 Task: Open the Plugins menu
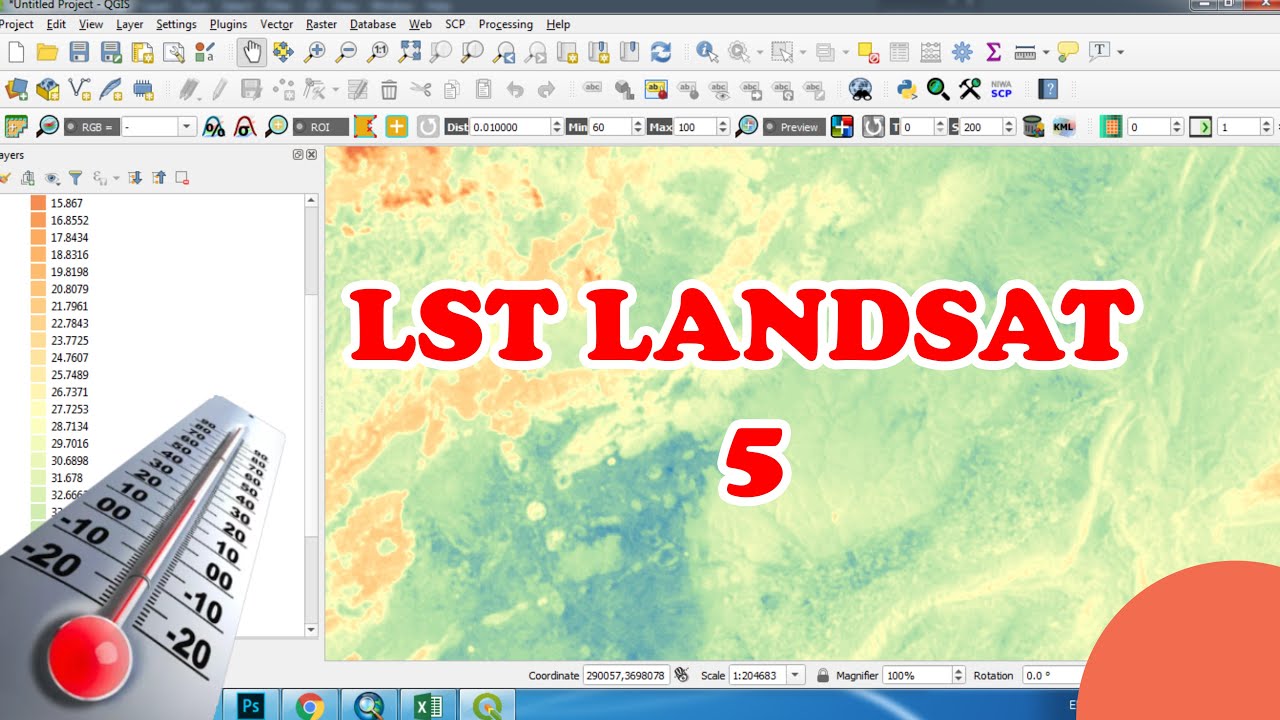point(228,24)
